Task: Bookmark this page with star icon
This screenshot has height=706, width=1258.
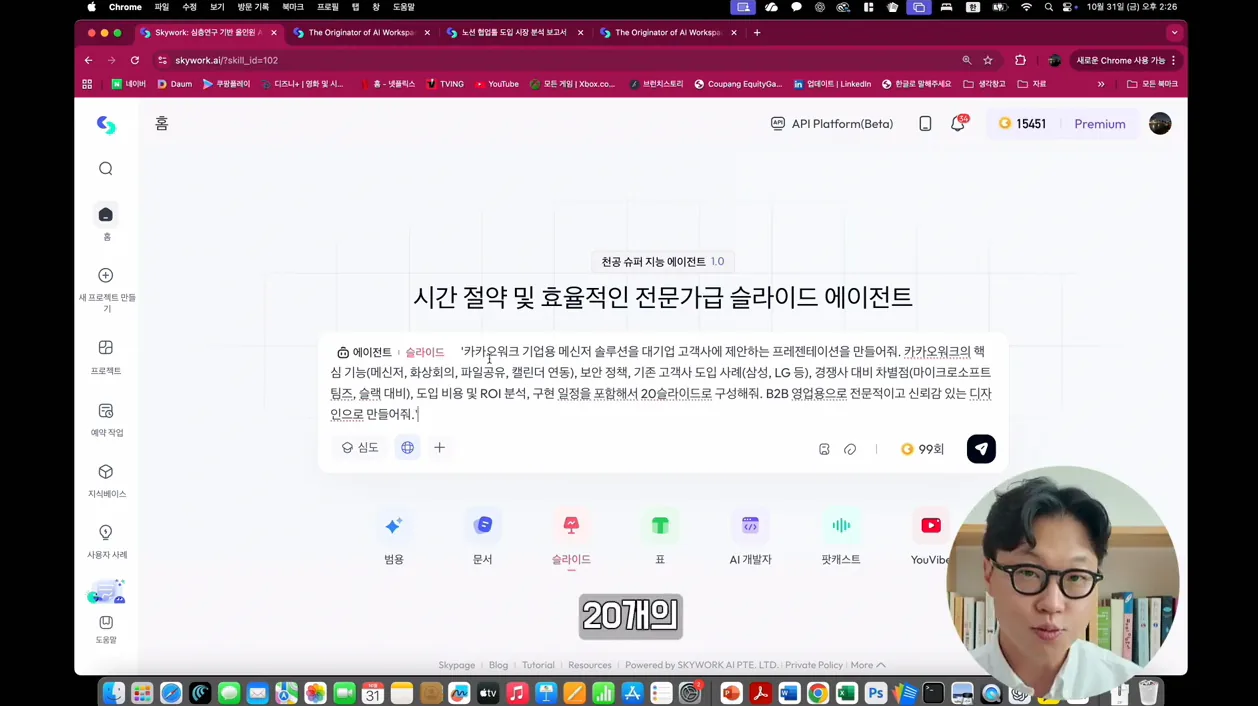Action: click(x=988, y=60)
